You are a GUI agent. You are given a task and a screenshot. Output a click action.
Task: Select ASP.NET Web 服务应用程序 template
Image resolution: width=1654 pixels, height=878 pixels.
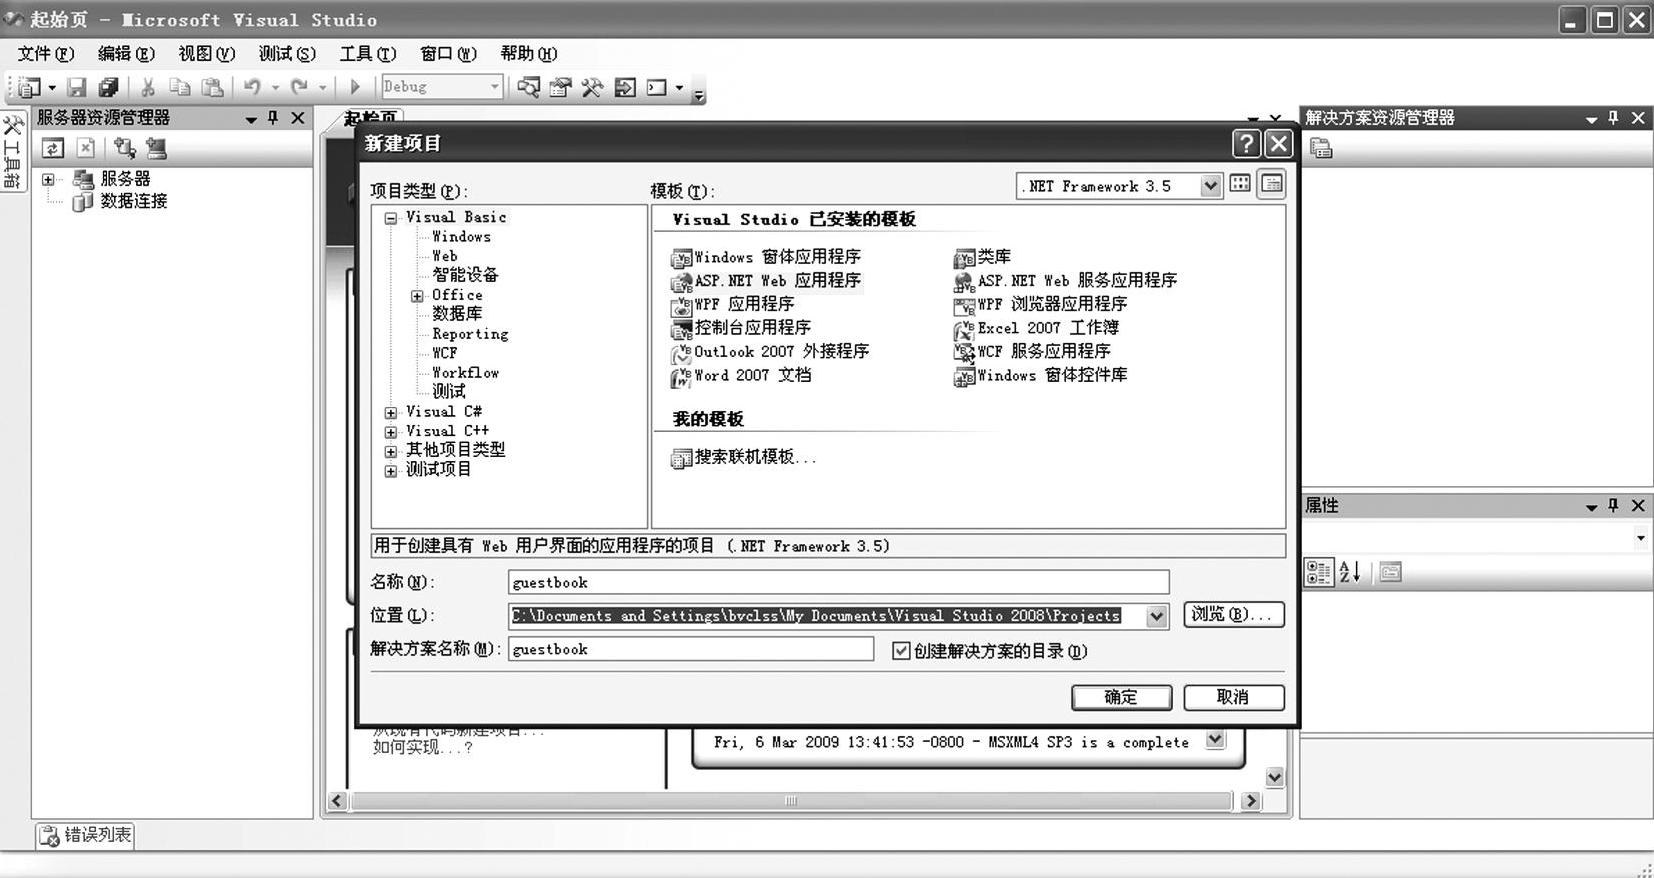click(x=1065, y=281)
